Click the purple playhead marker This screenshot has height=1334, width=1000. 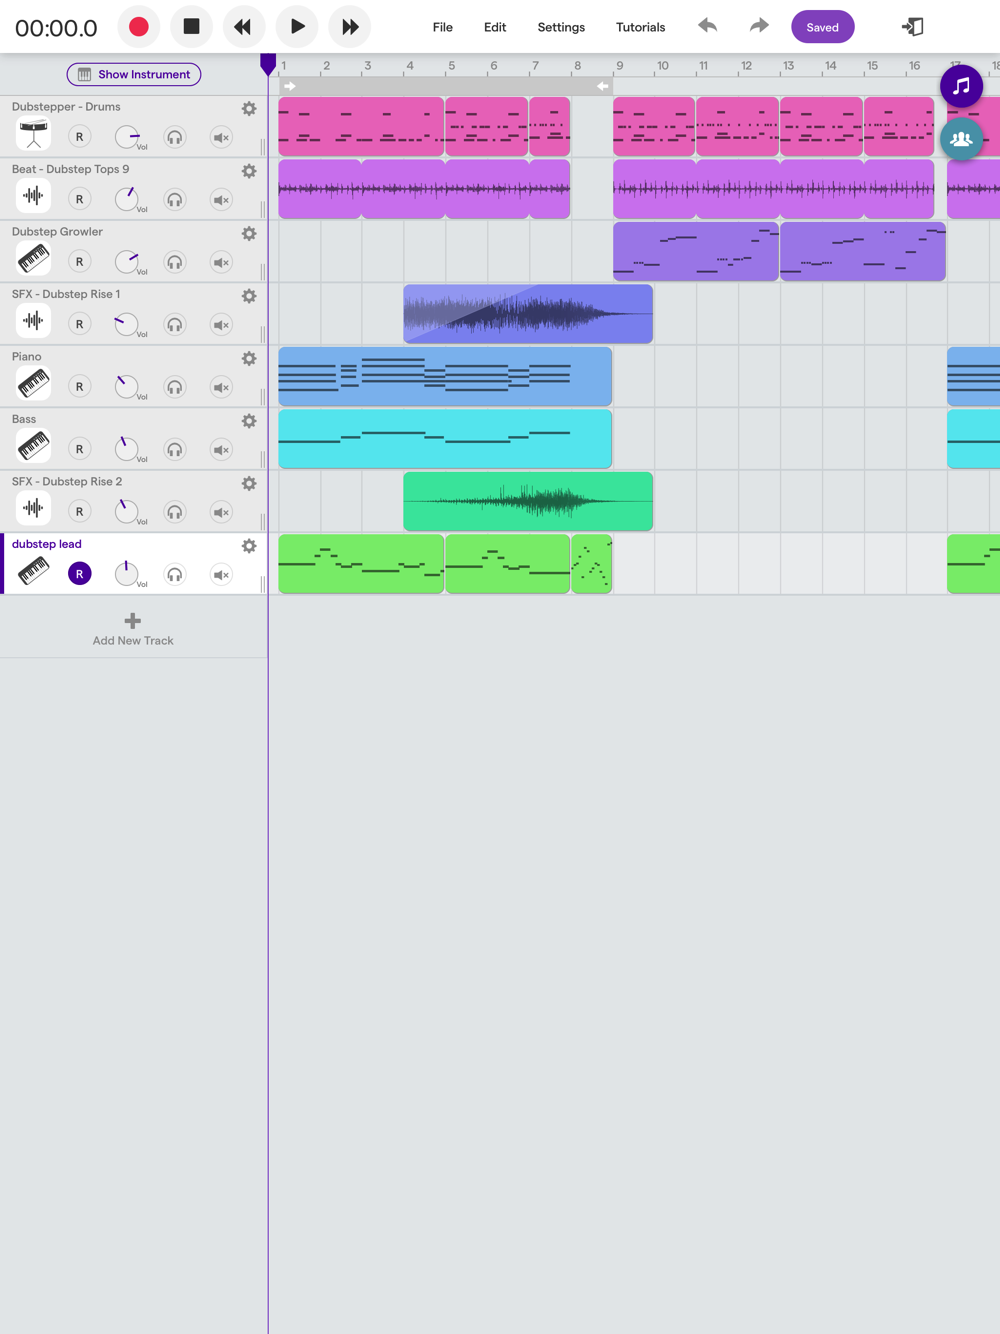[268, 64]
